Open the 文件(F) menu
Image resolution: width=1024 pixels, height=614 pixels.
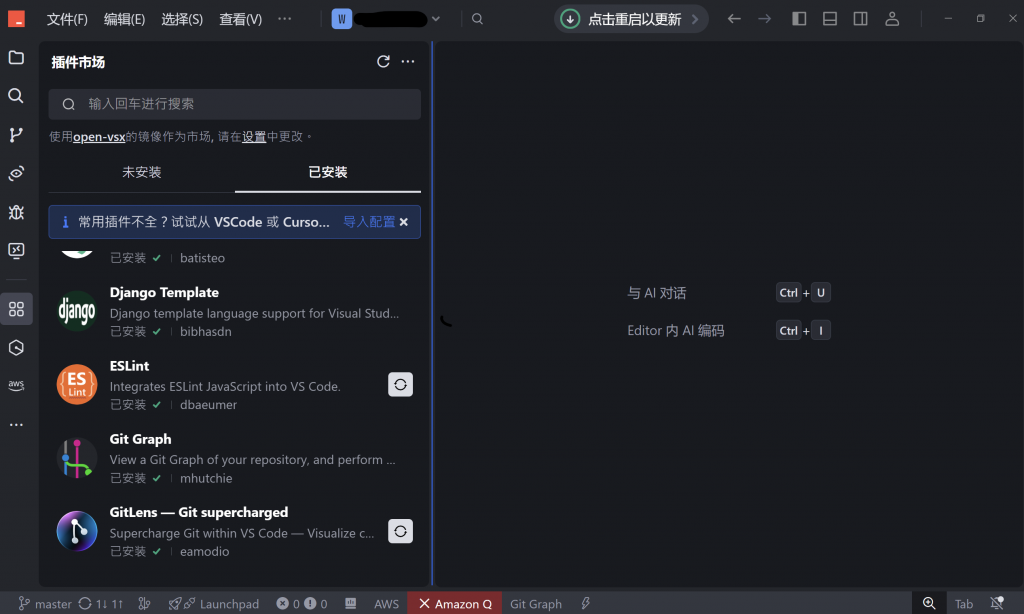pos(67,19)
